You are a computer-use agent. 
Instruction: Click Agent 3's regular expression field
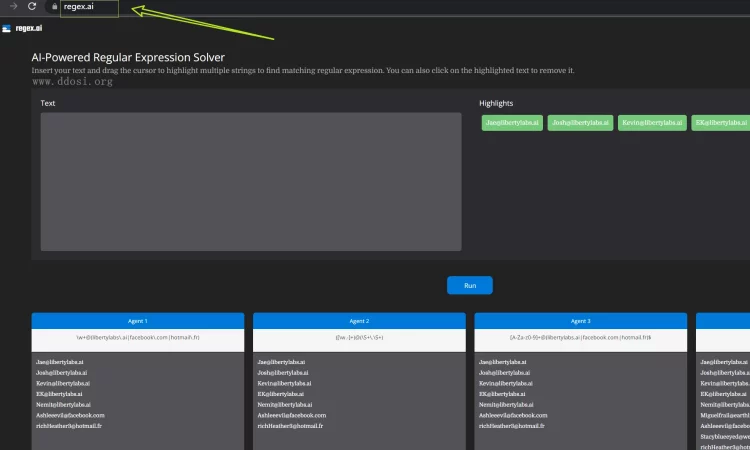coord(581,340)
